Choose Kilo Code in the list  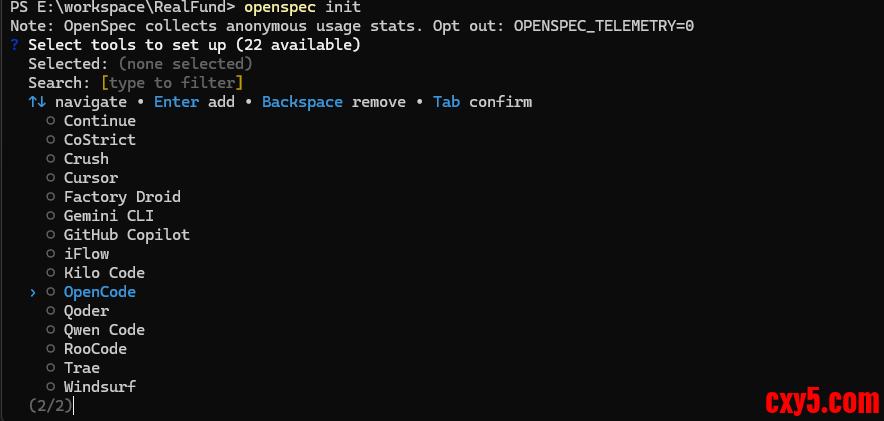click(x=104, y=273)
